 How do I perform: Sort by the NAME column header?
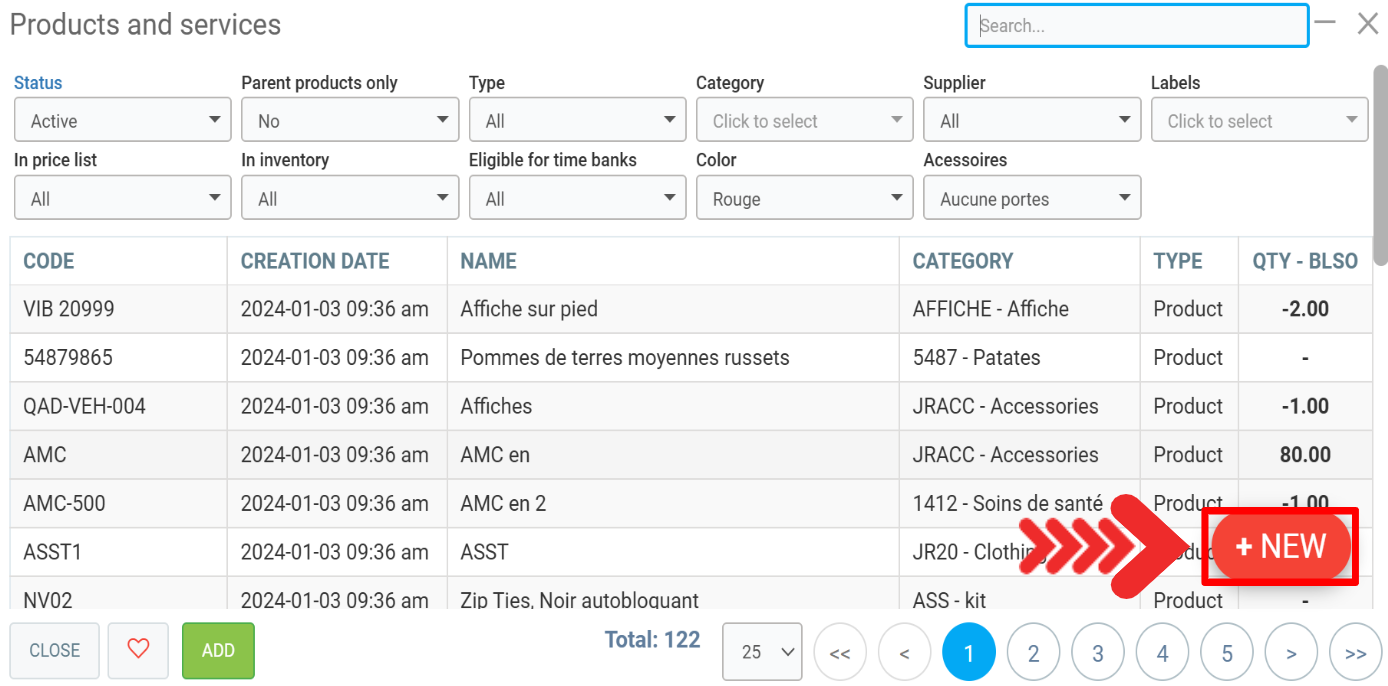click(x=488, y=261)
